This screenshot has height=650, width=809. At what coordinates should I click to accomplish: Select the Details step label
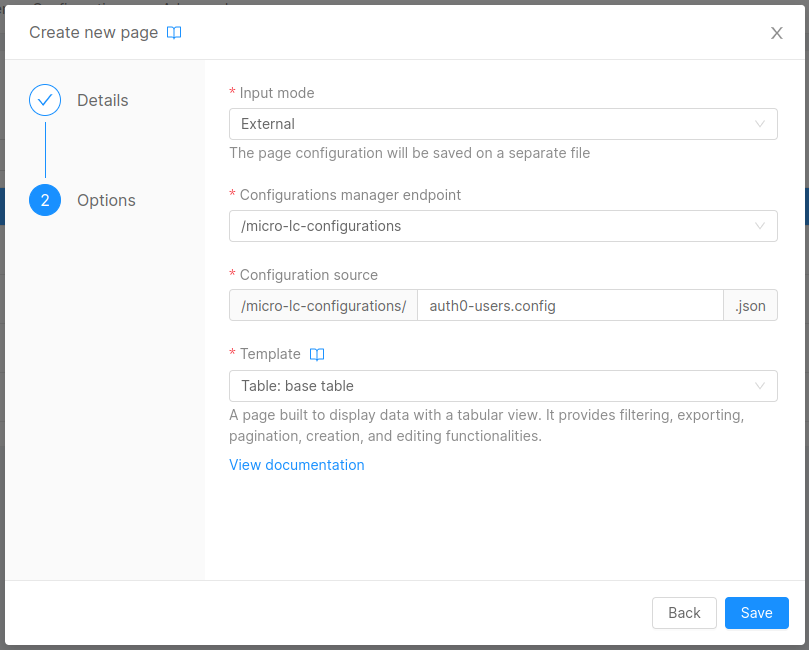(x=102, y=100)
